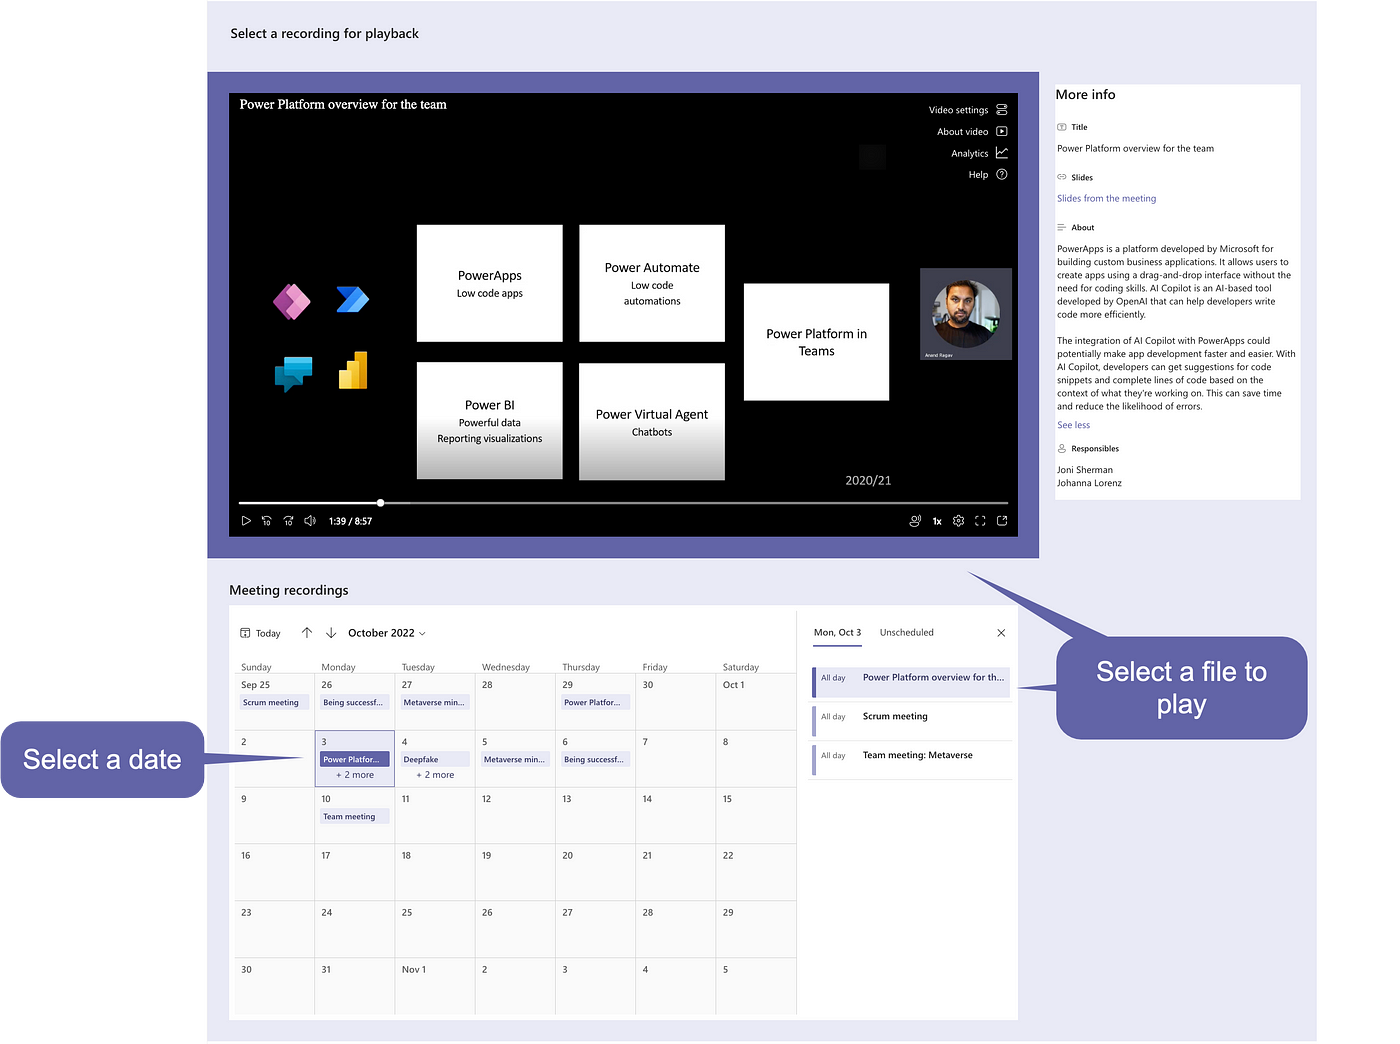The height and width of the screenshot is (1044, 1400).
Task: Click the Power BI logo icon in video
Action: coord(353,370)
